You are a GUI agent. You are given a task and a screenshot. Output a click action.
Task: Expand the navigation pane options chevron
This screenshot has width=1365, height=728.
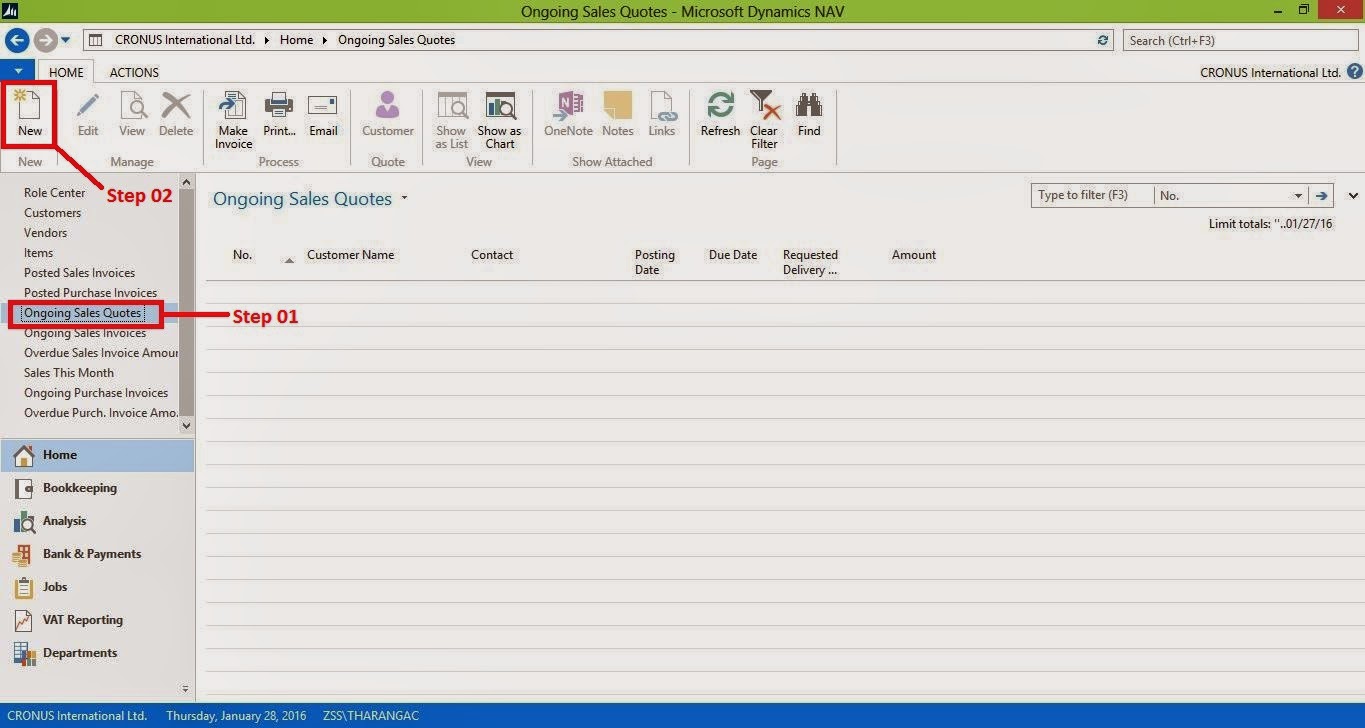[185, 689]
